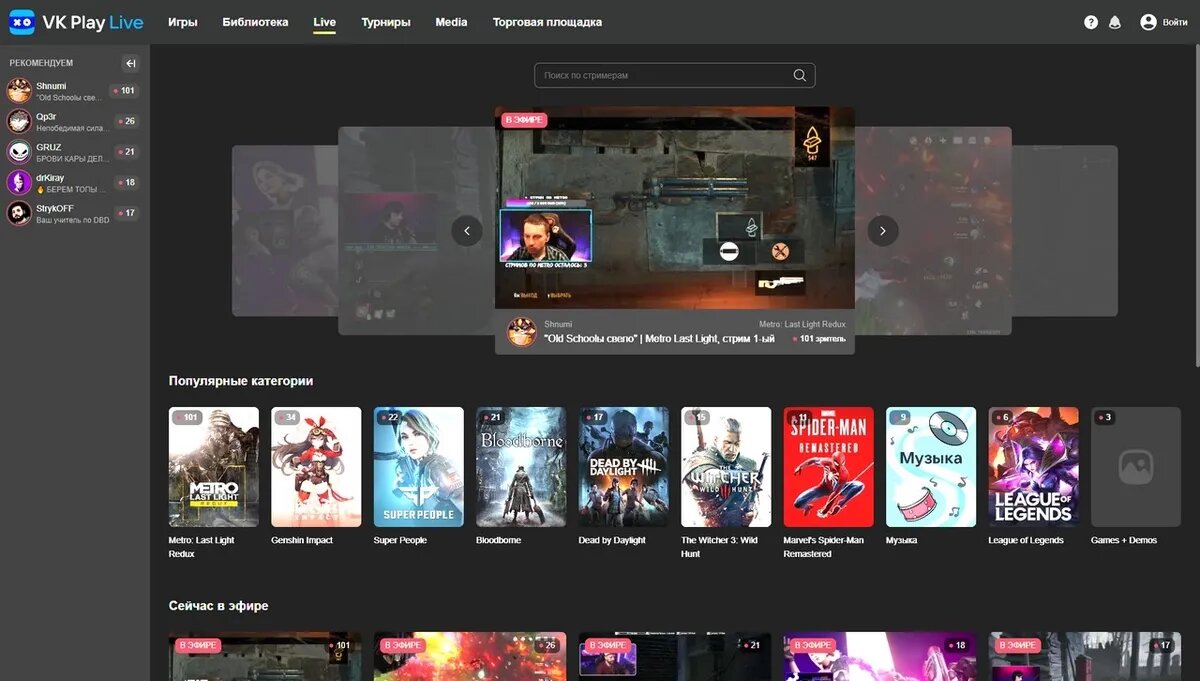Open the Турниры menu item

pyautogui.click(x=386, y=22)
